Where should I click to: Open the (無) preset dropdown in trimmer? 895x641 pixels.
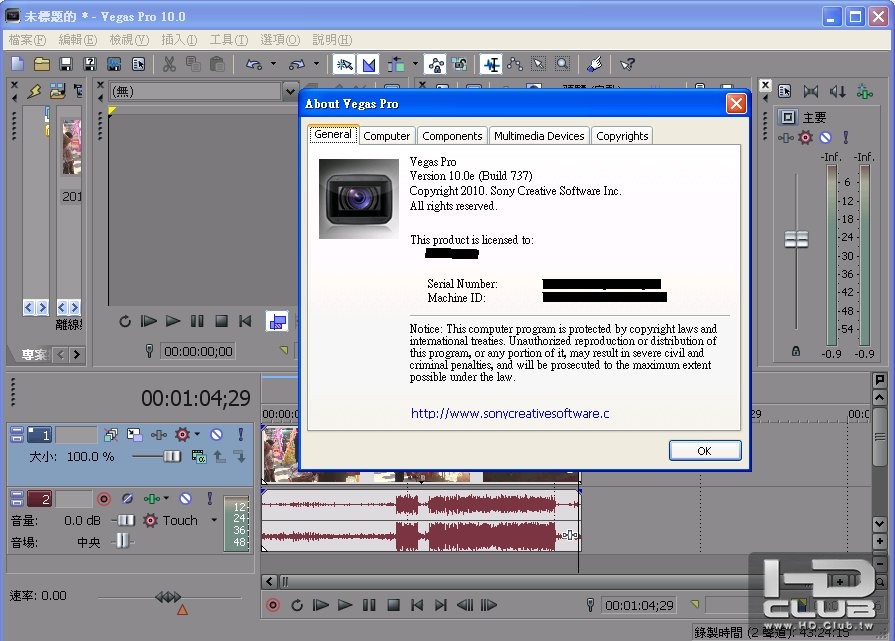[290, 91]
